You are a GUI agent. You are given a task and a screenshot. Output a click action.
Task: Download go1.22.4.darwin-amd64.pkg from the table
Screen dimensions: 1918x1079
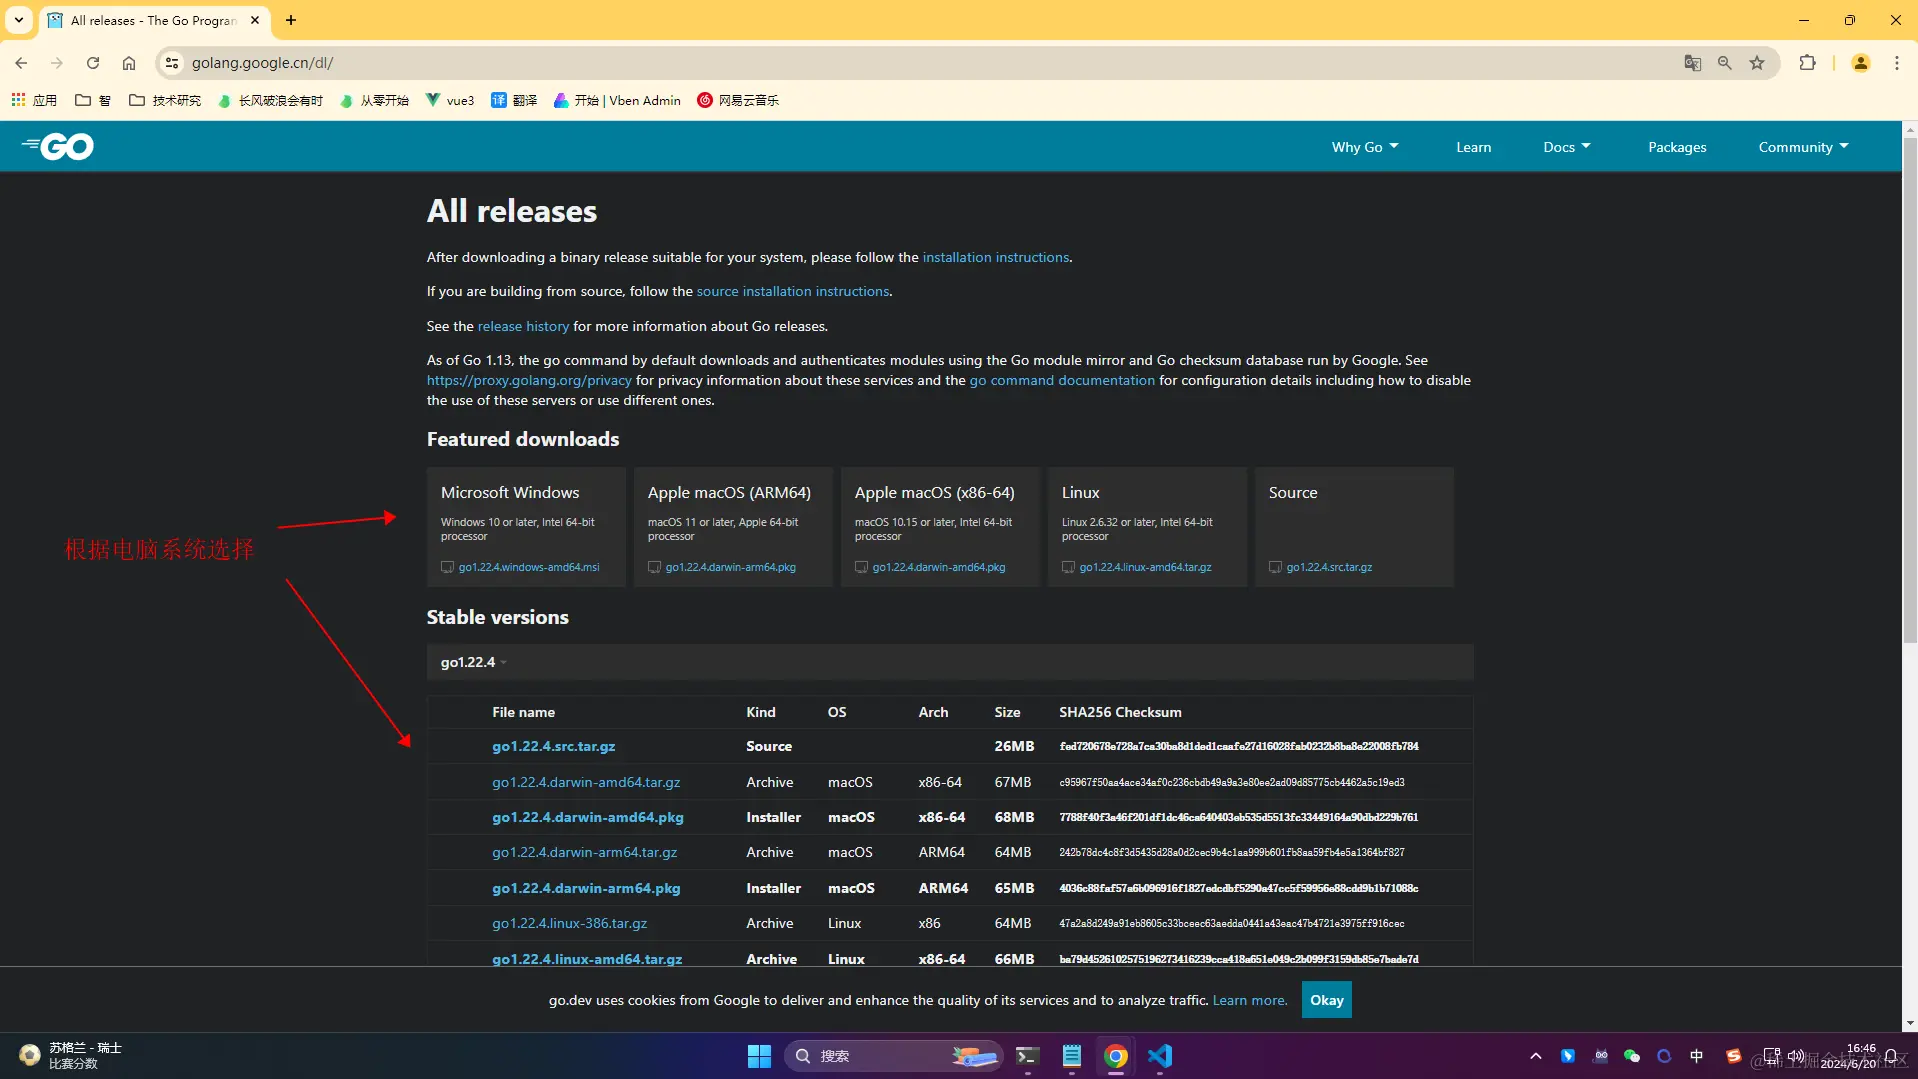click(x=587, y=817)
